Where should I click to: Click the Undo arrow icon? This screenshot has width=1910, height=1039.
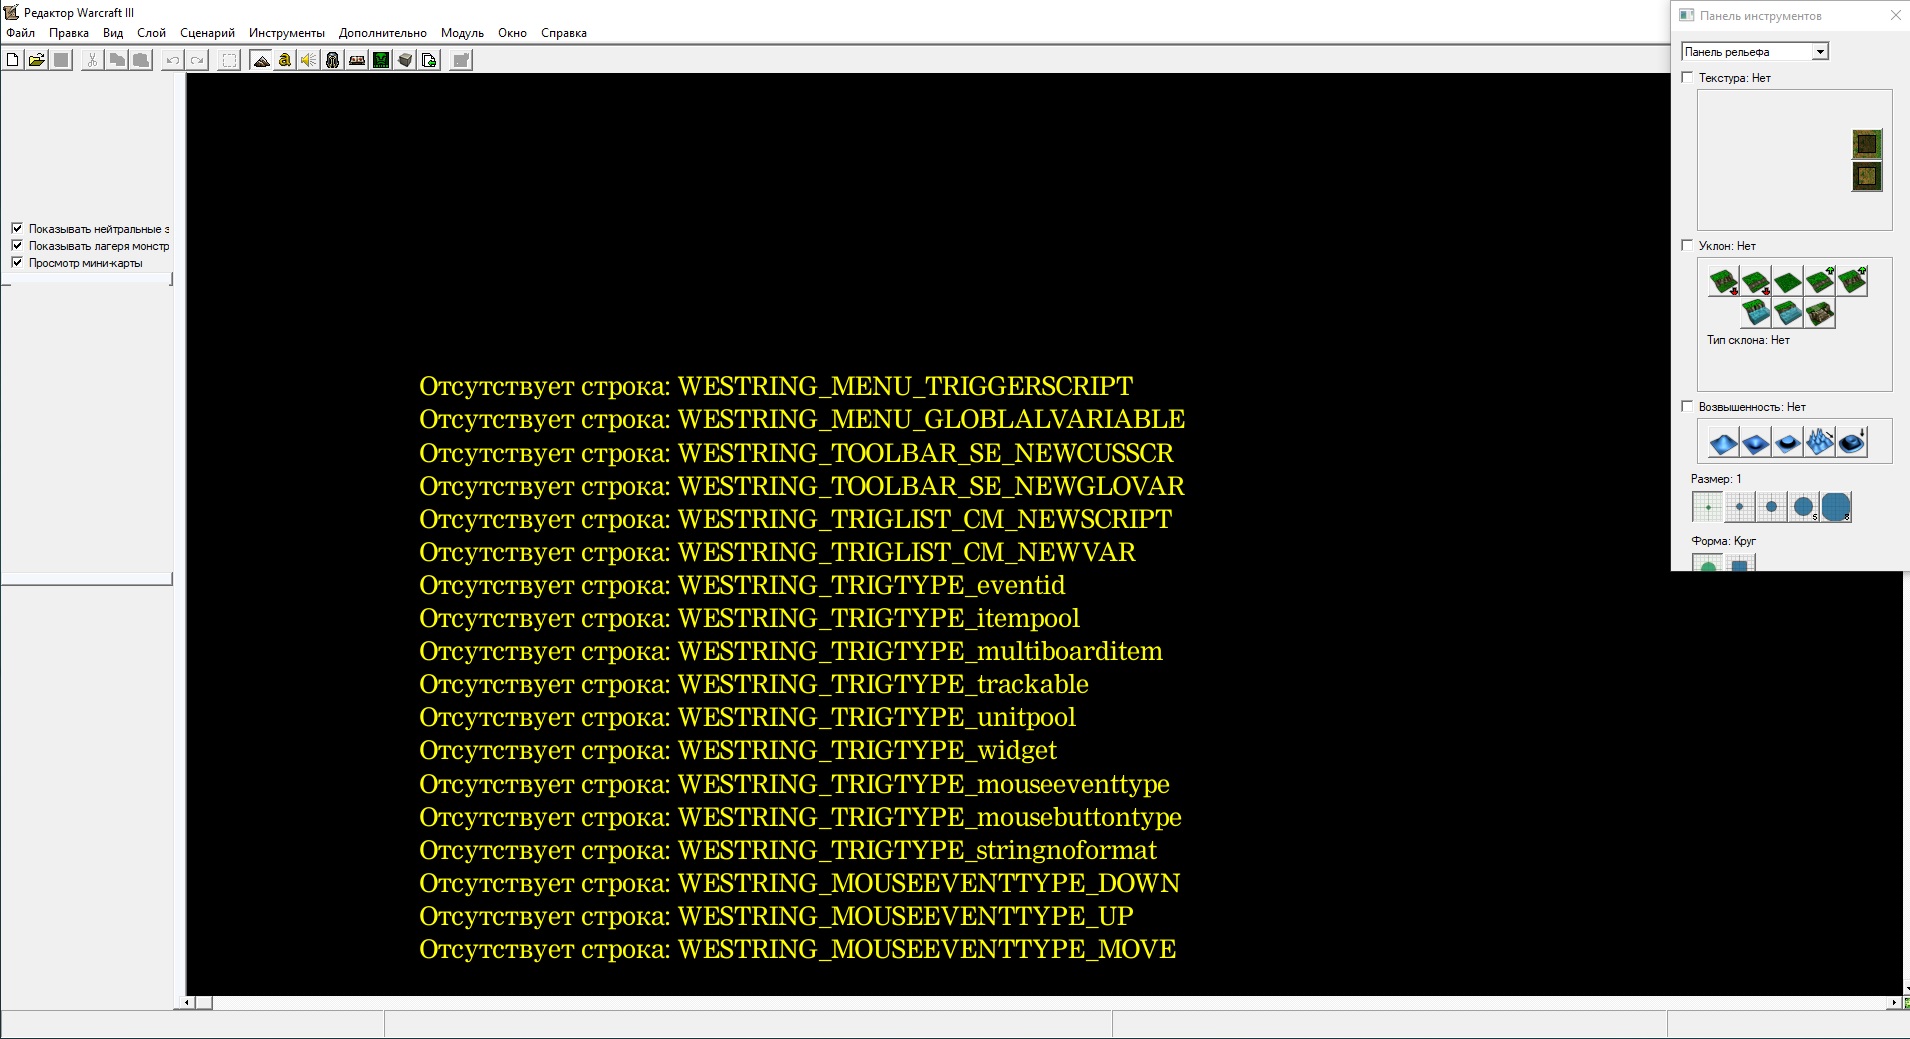173,60
